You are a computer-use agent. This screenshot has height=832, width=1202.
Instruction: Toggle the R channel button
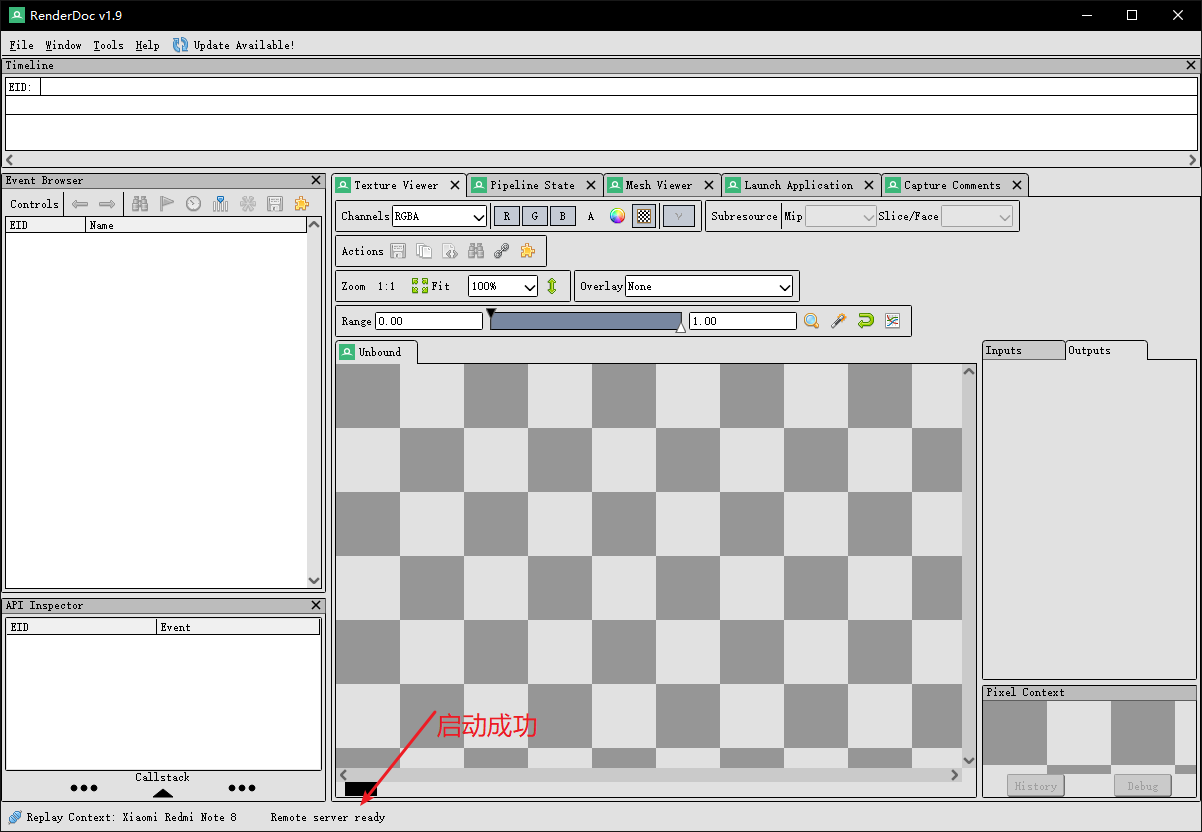point(507,215)
